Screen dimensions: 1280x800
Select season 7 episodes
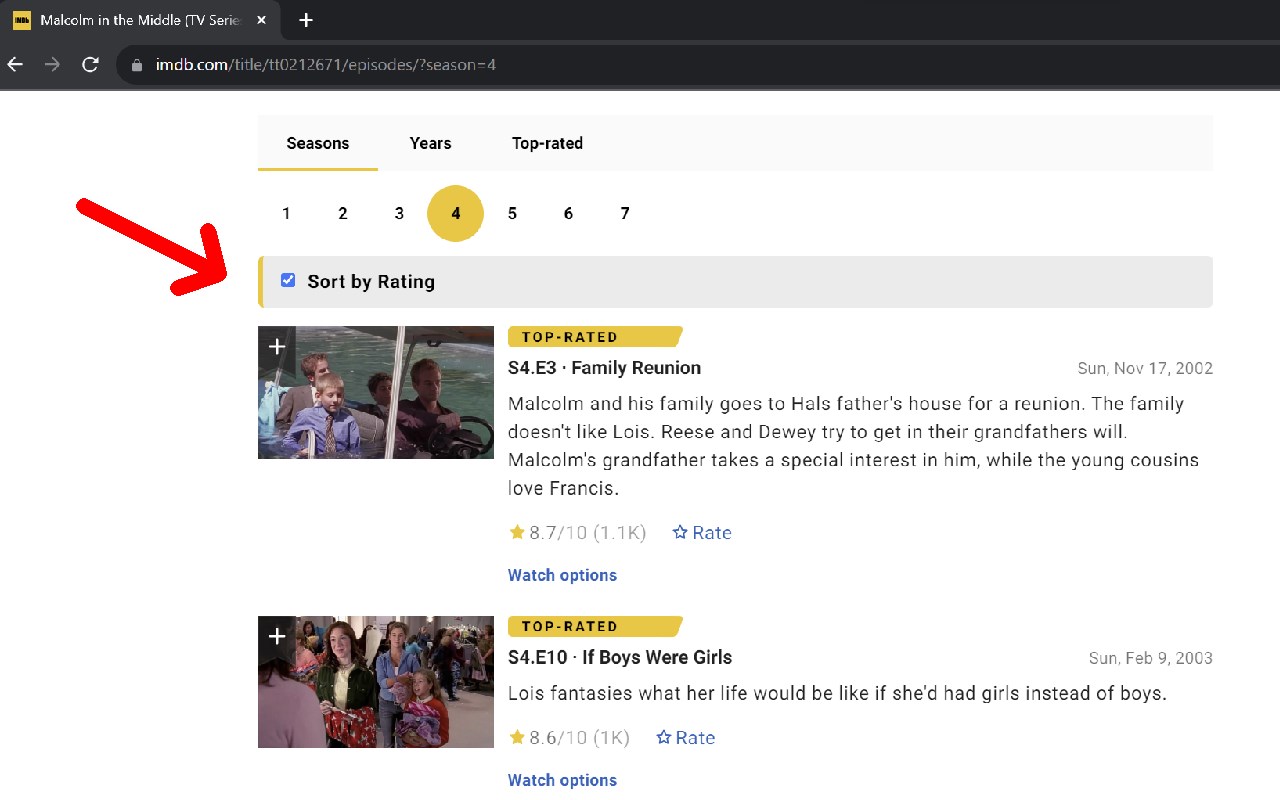tap(625, 213)
